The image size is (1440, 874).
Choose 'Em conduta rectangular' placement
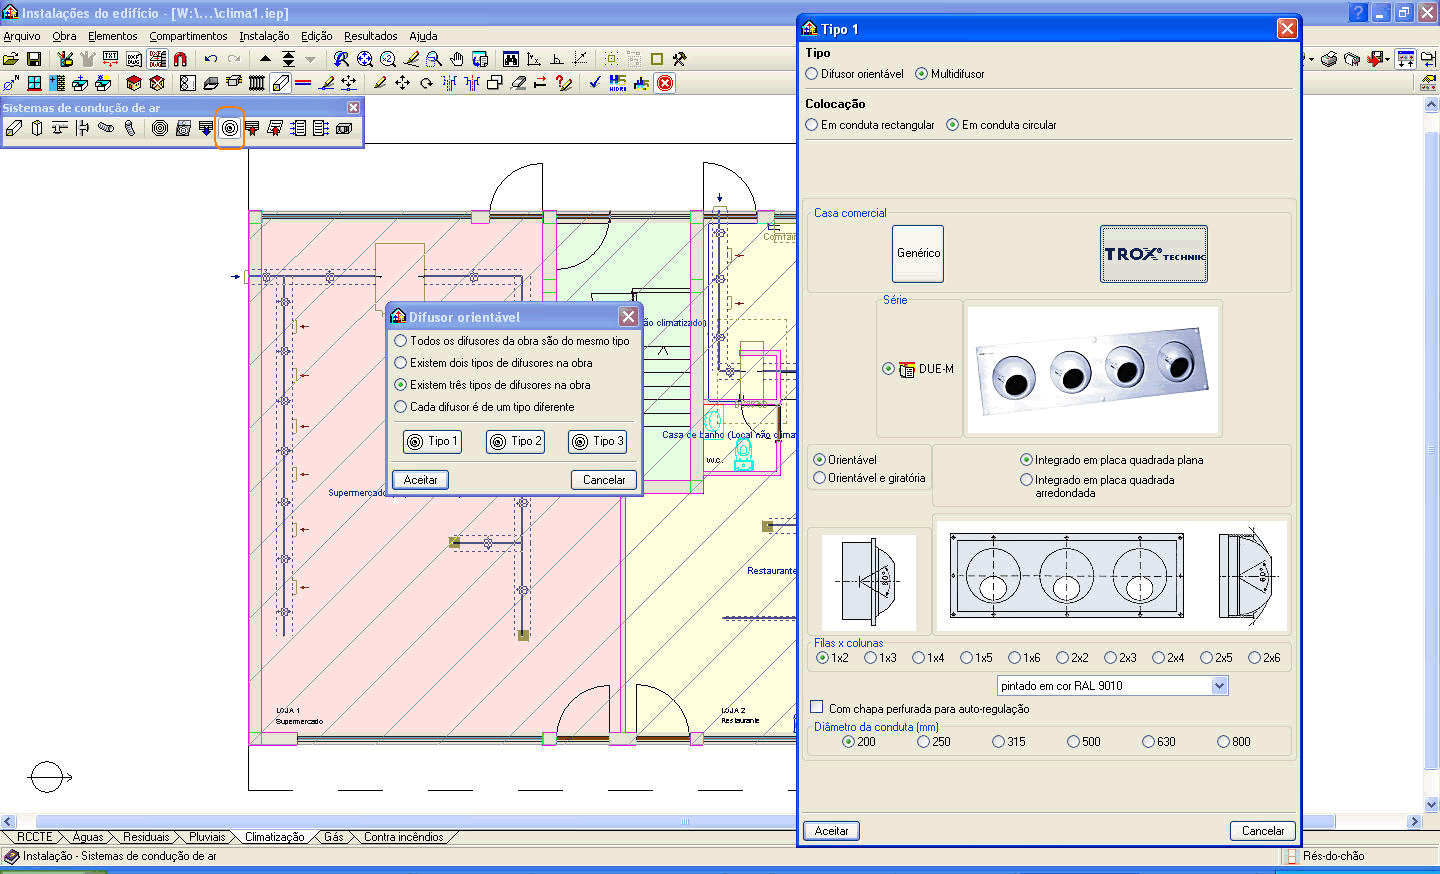coord(812,125)
